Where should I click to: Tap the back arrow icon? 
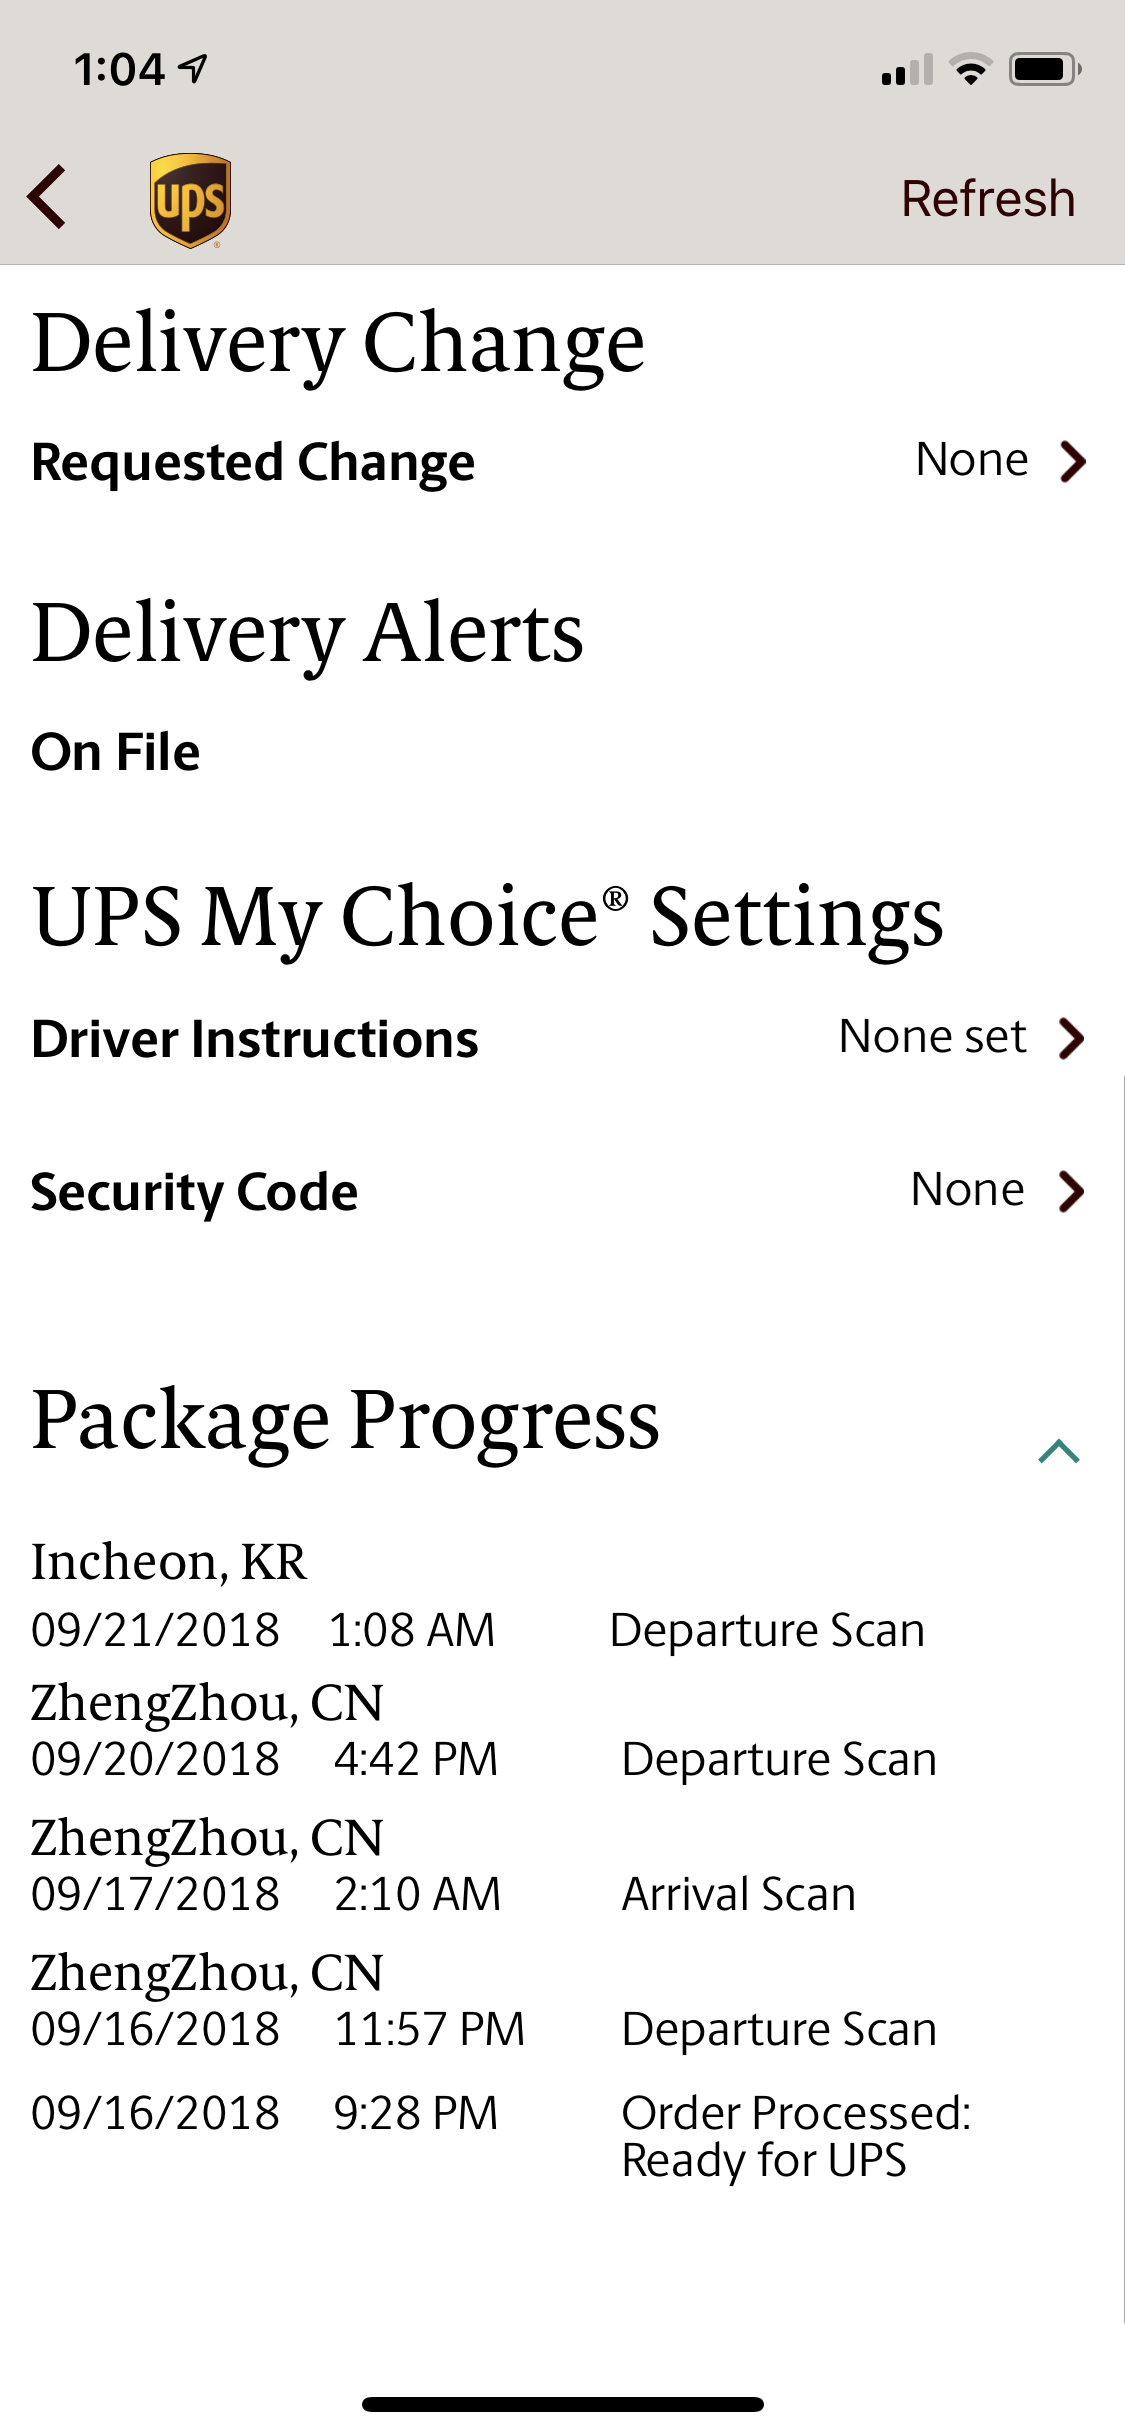[x=46, y=197]
